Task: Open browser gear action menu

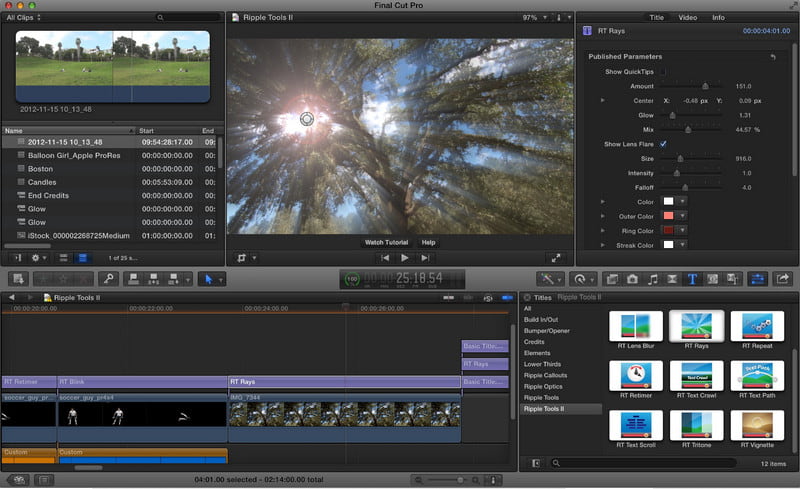Action: [x=38, y=258]
